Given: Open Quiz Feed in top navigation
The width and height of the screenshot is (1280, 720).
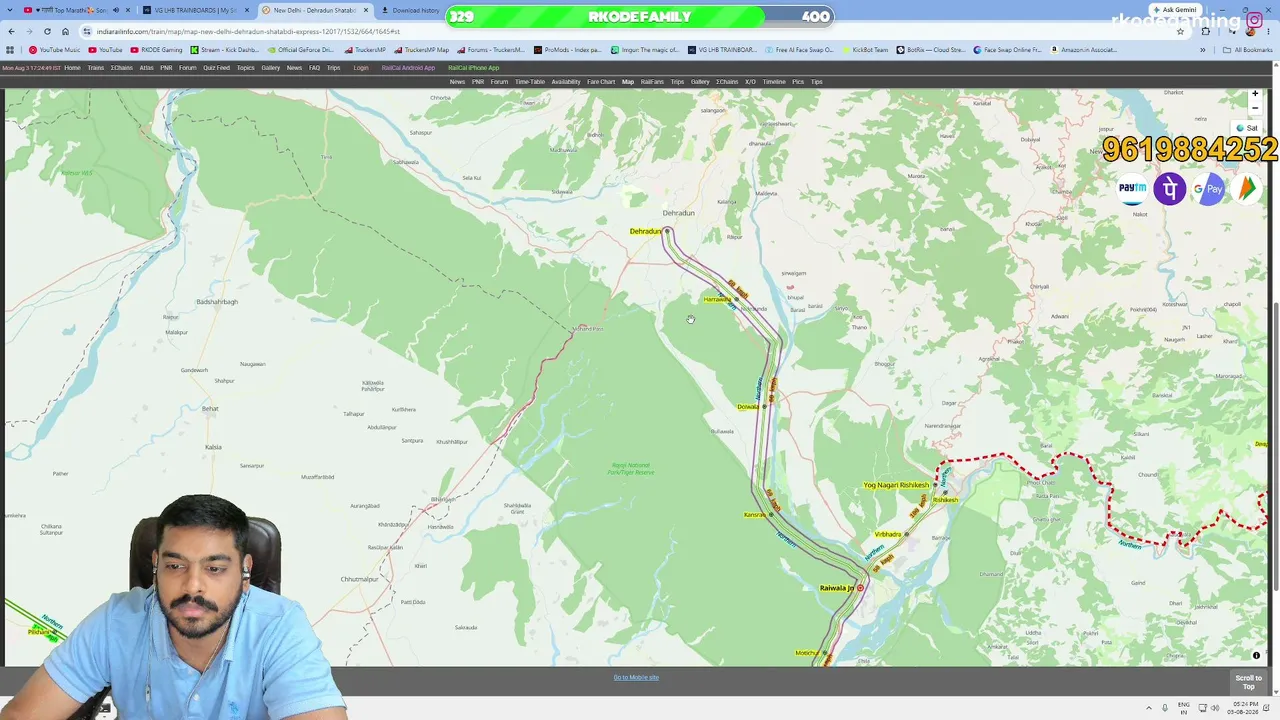Looking at the screenshot, I should pos(216,68).
